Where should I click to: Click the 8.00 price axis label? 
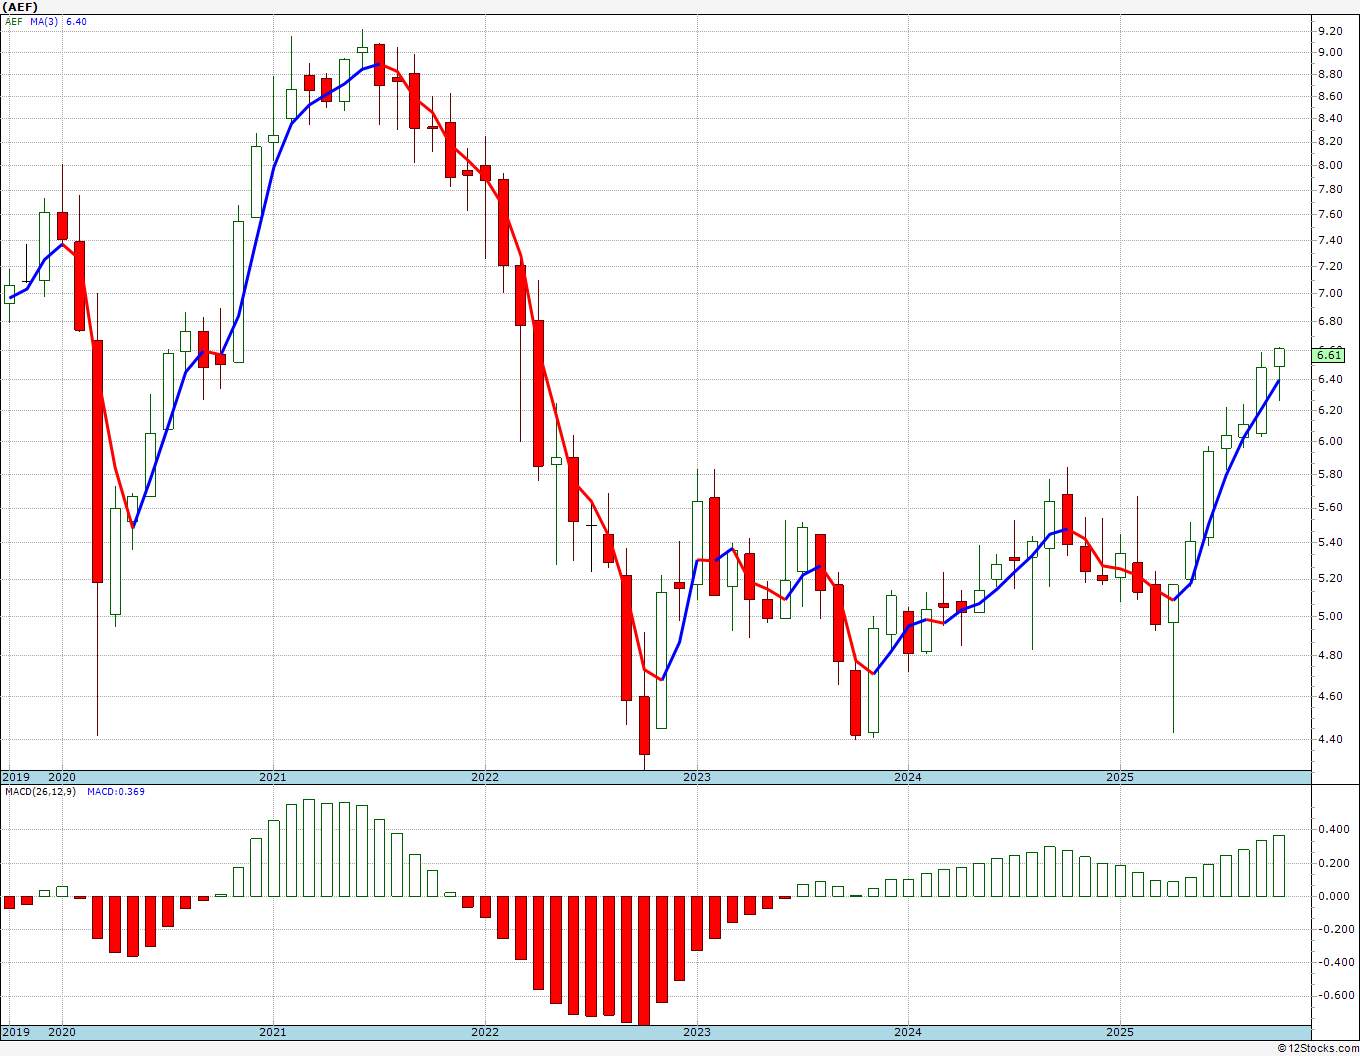[x=1330, y=166]
